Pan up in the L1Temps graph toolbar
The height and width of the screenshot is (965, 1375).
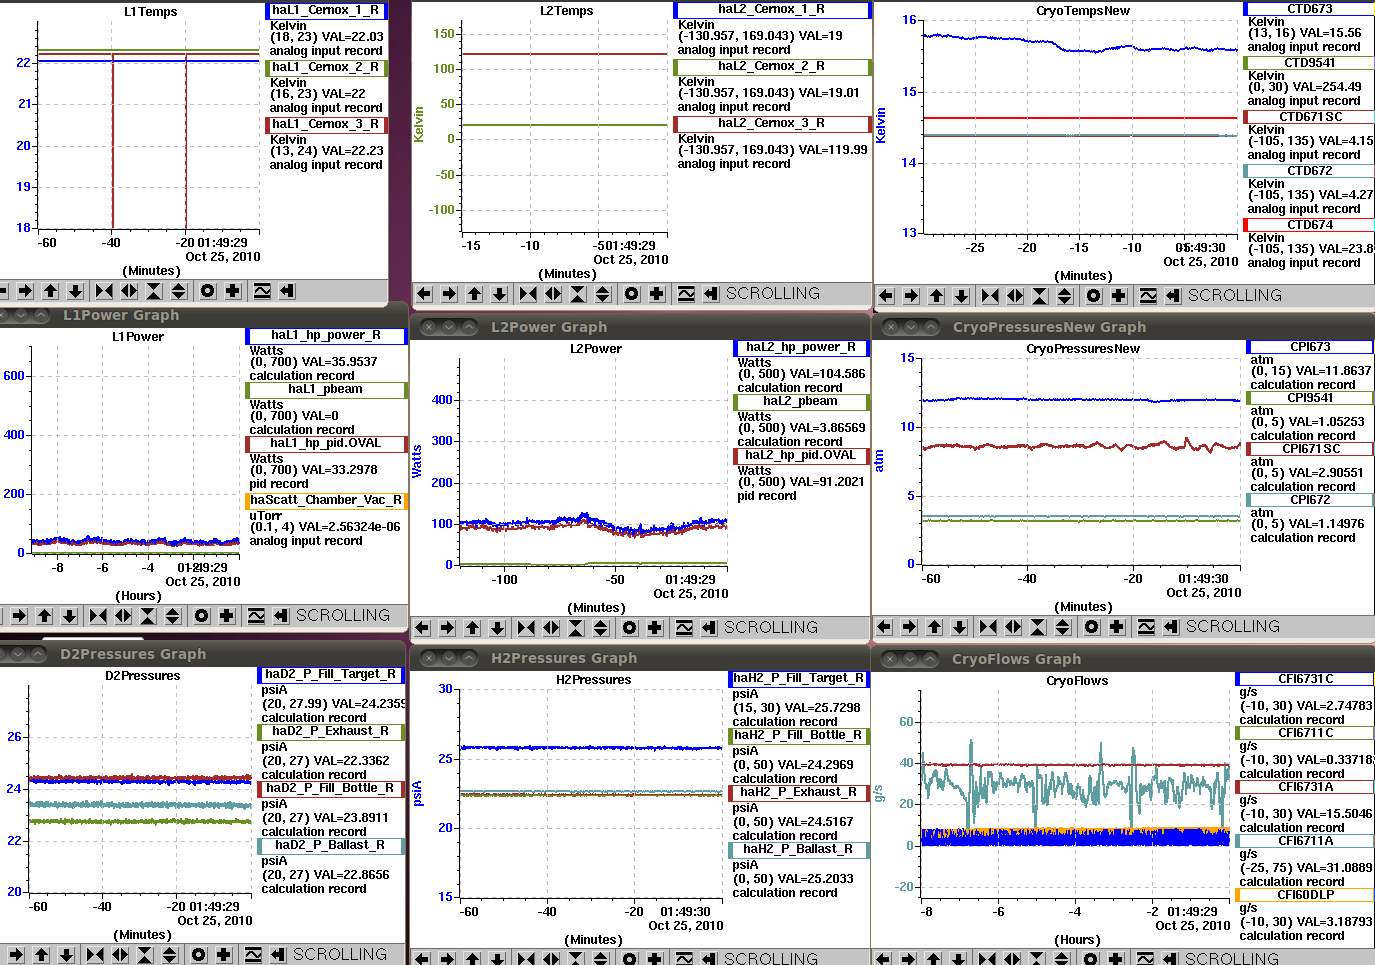(x=51, y=291)
